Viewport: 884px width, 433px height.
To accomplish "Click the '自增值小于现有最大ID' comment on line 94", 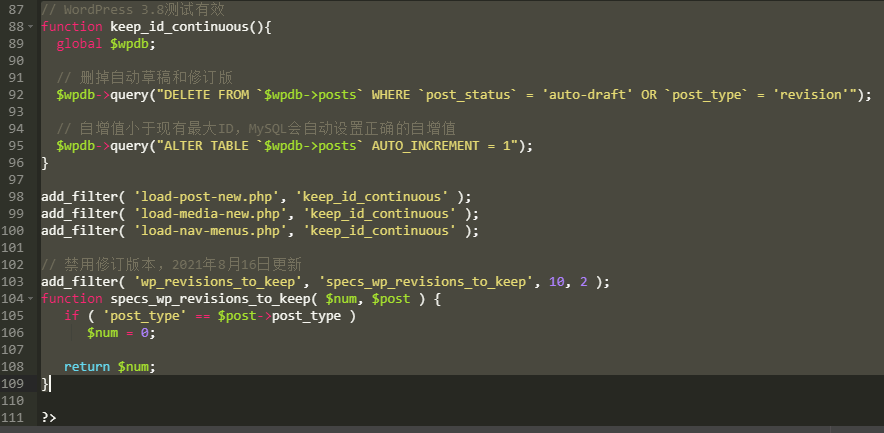I will pyautogui.click(x=156, y=129).
